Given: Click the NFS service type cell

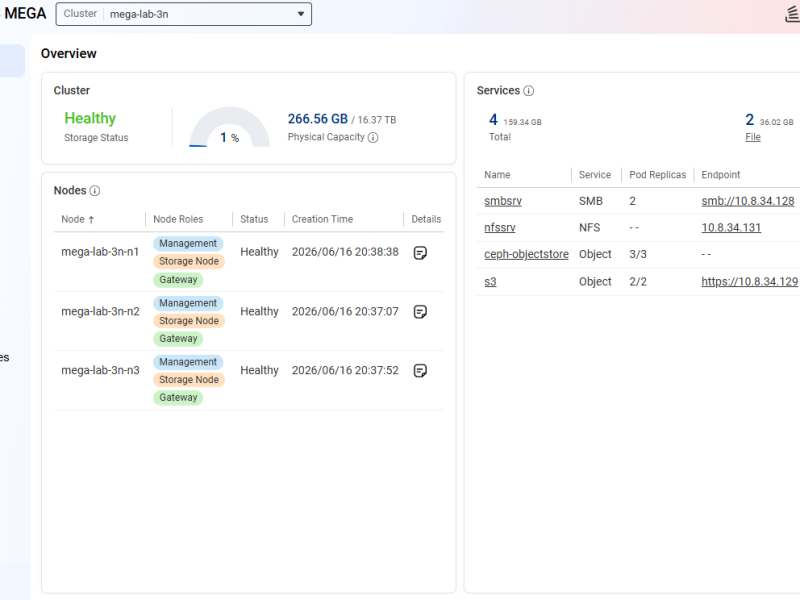Looking at the screenshot, I should pyautogui.click(x=589, y=228).
